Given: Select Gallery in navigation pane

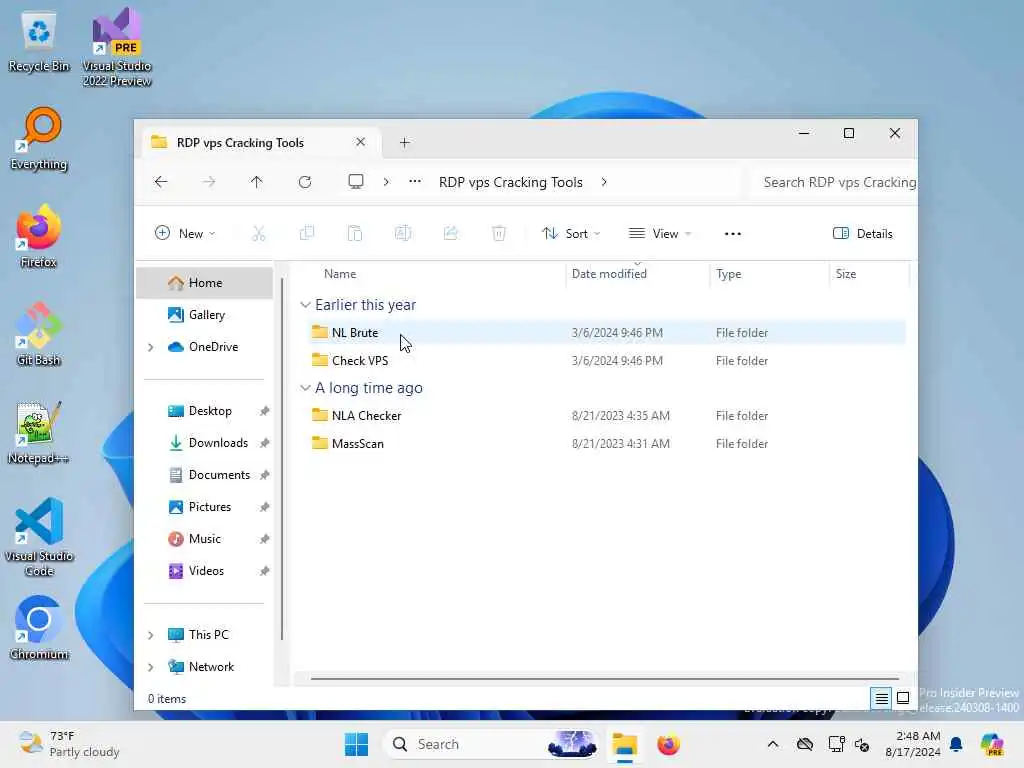Looking at the screenshot, I should click(204, 315).
